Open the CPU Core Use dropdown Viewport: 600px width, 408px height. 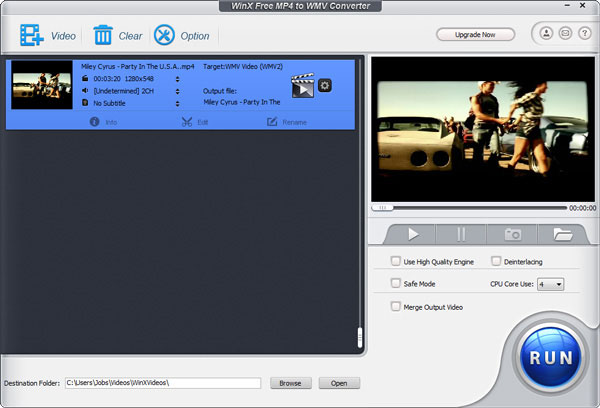[550, 284]
